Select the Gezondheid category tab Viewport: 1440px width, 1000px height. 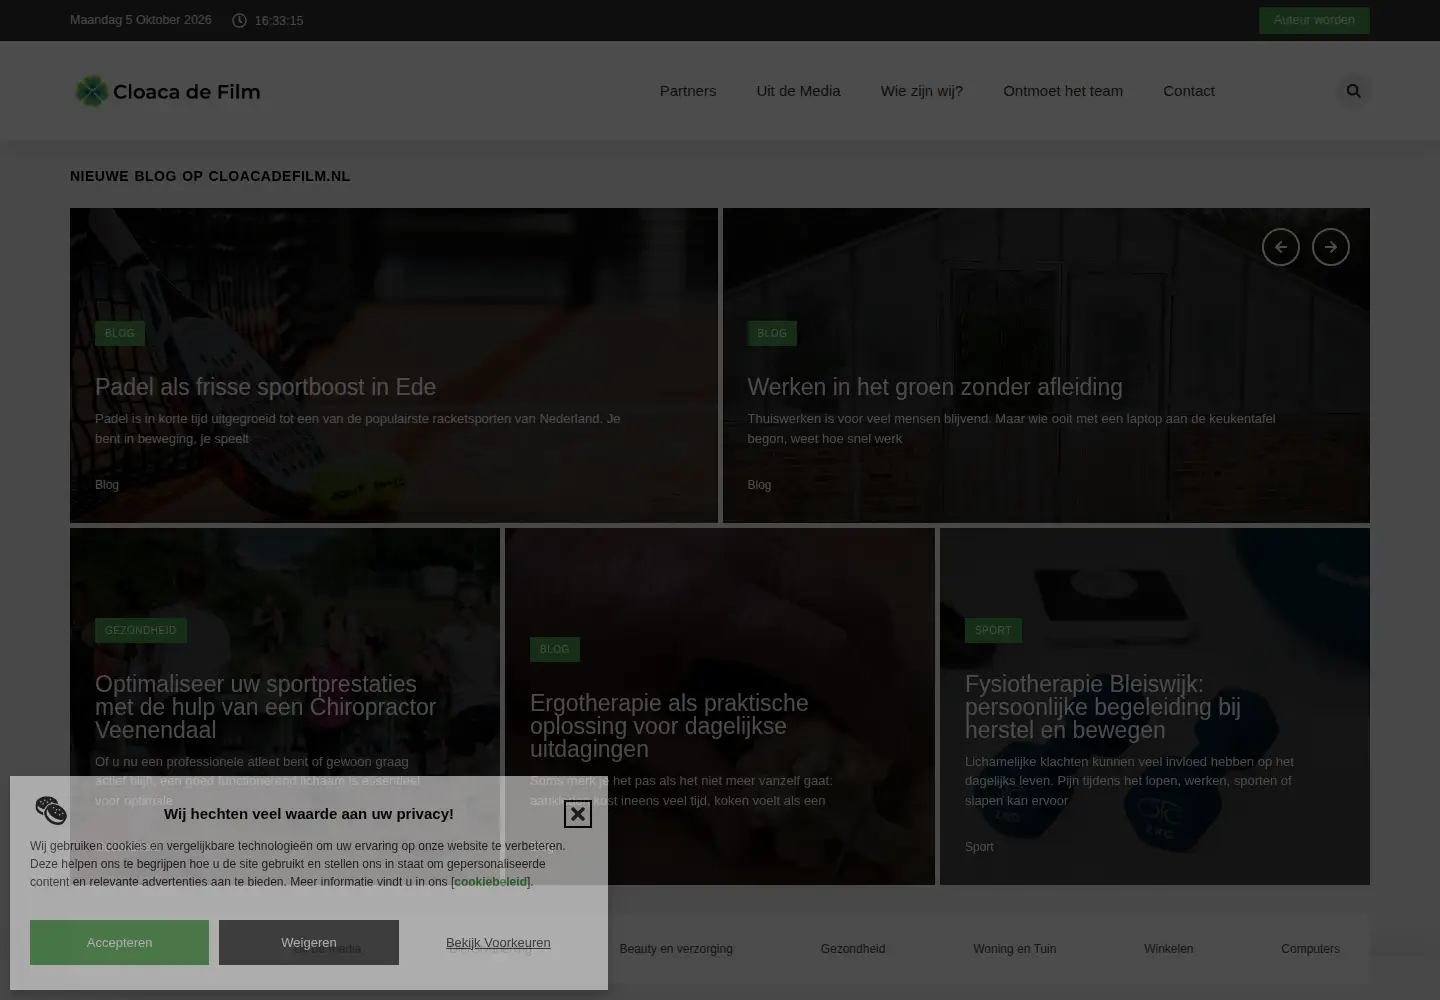point(853,949)
